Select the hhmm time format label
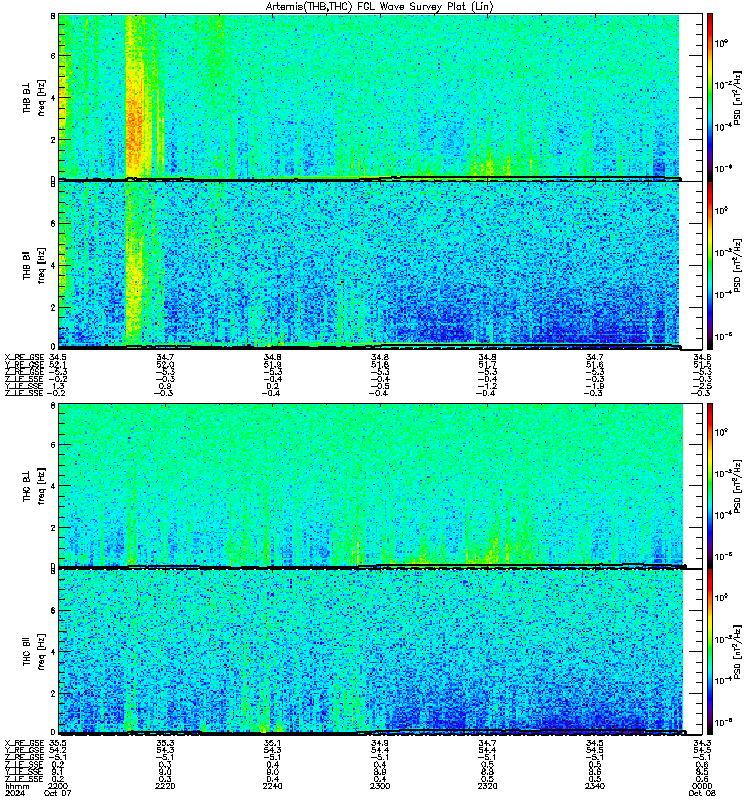Image resolution: width=750 pixels, height=800 pixels. 17,786
